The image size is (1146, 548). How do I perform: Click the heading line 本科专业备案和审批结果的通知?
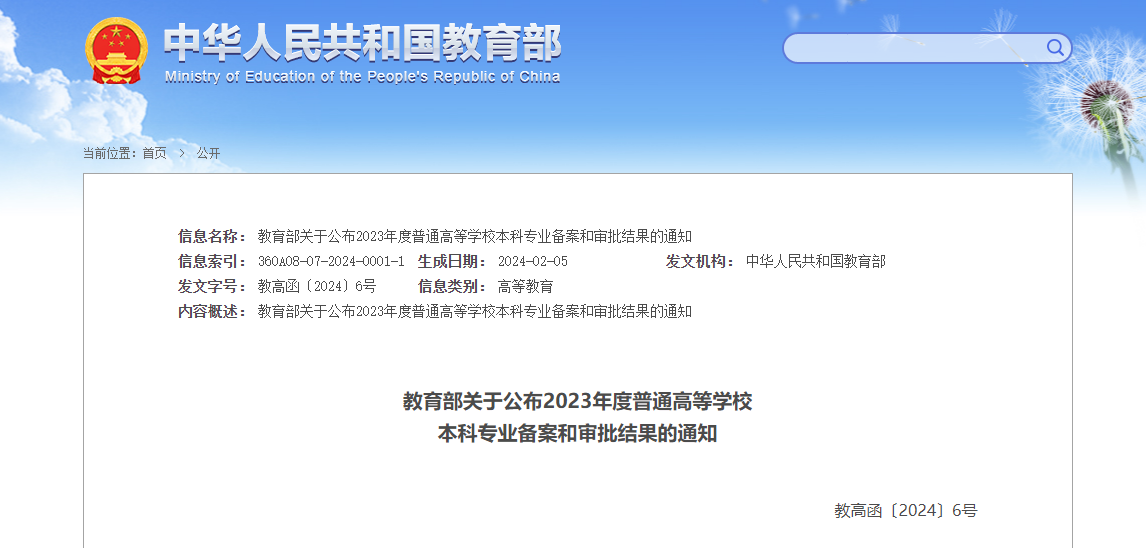[x=577, y=434]
